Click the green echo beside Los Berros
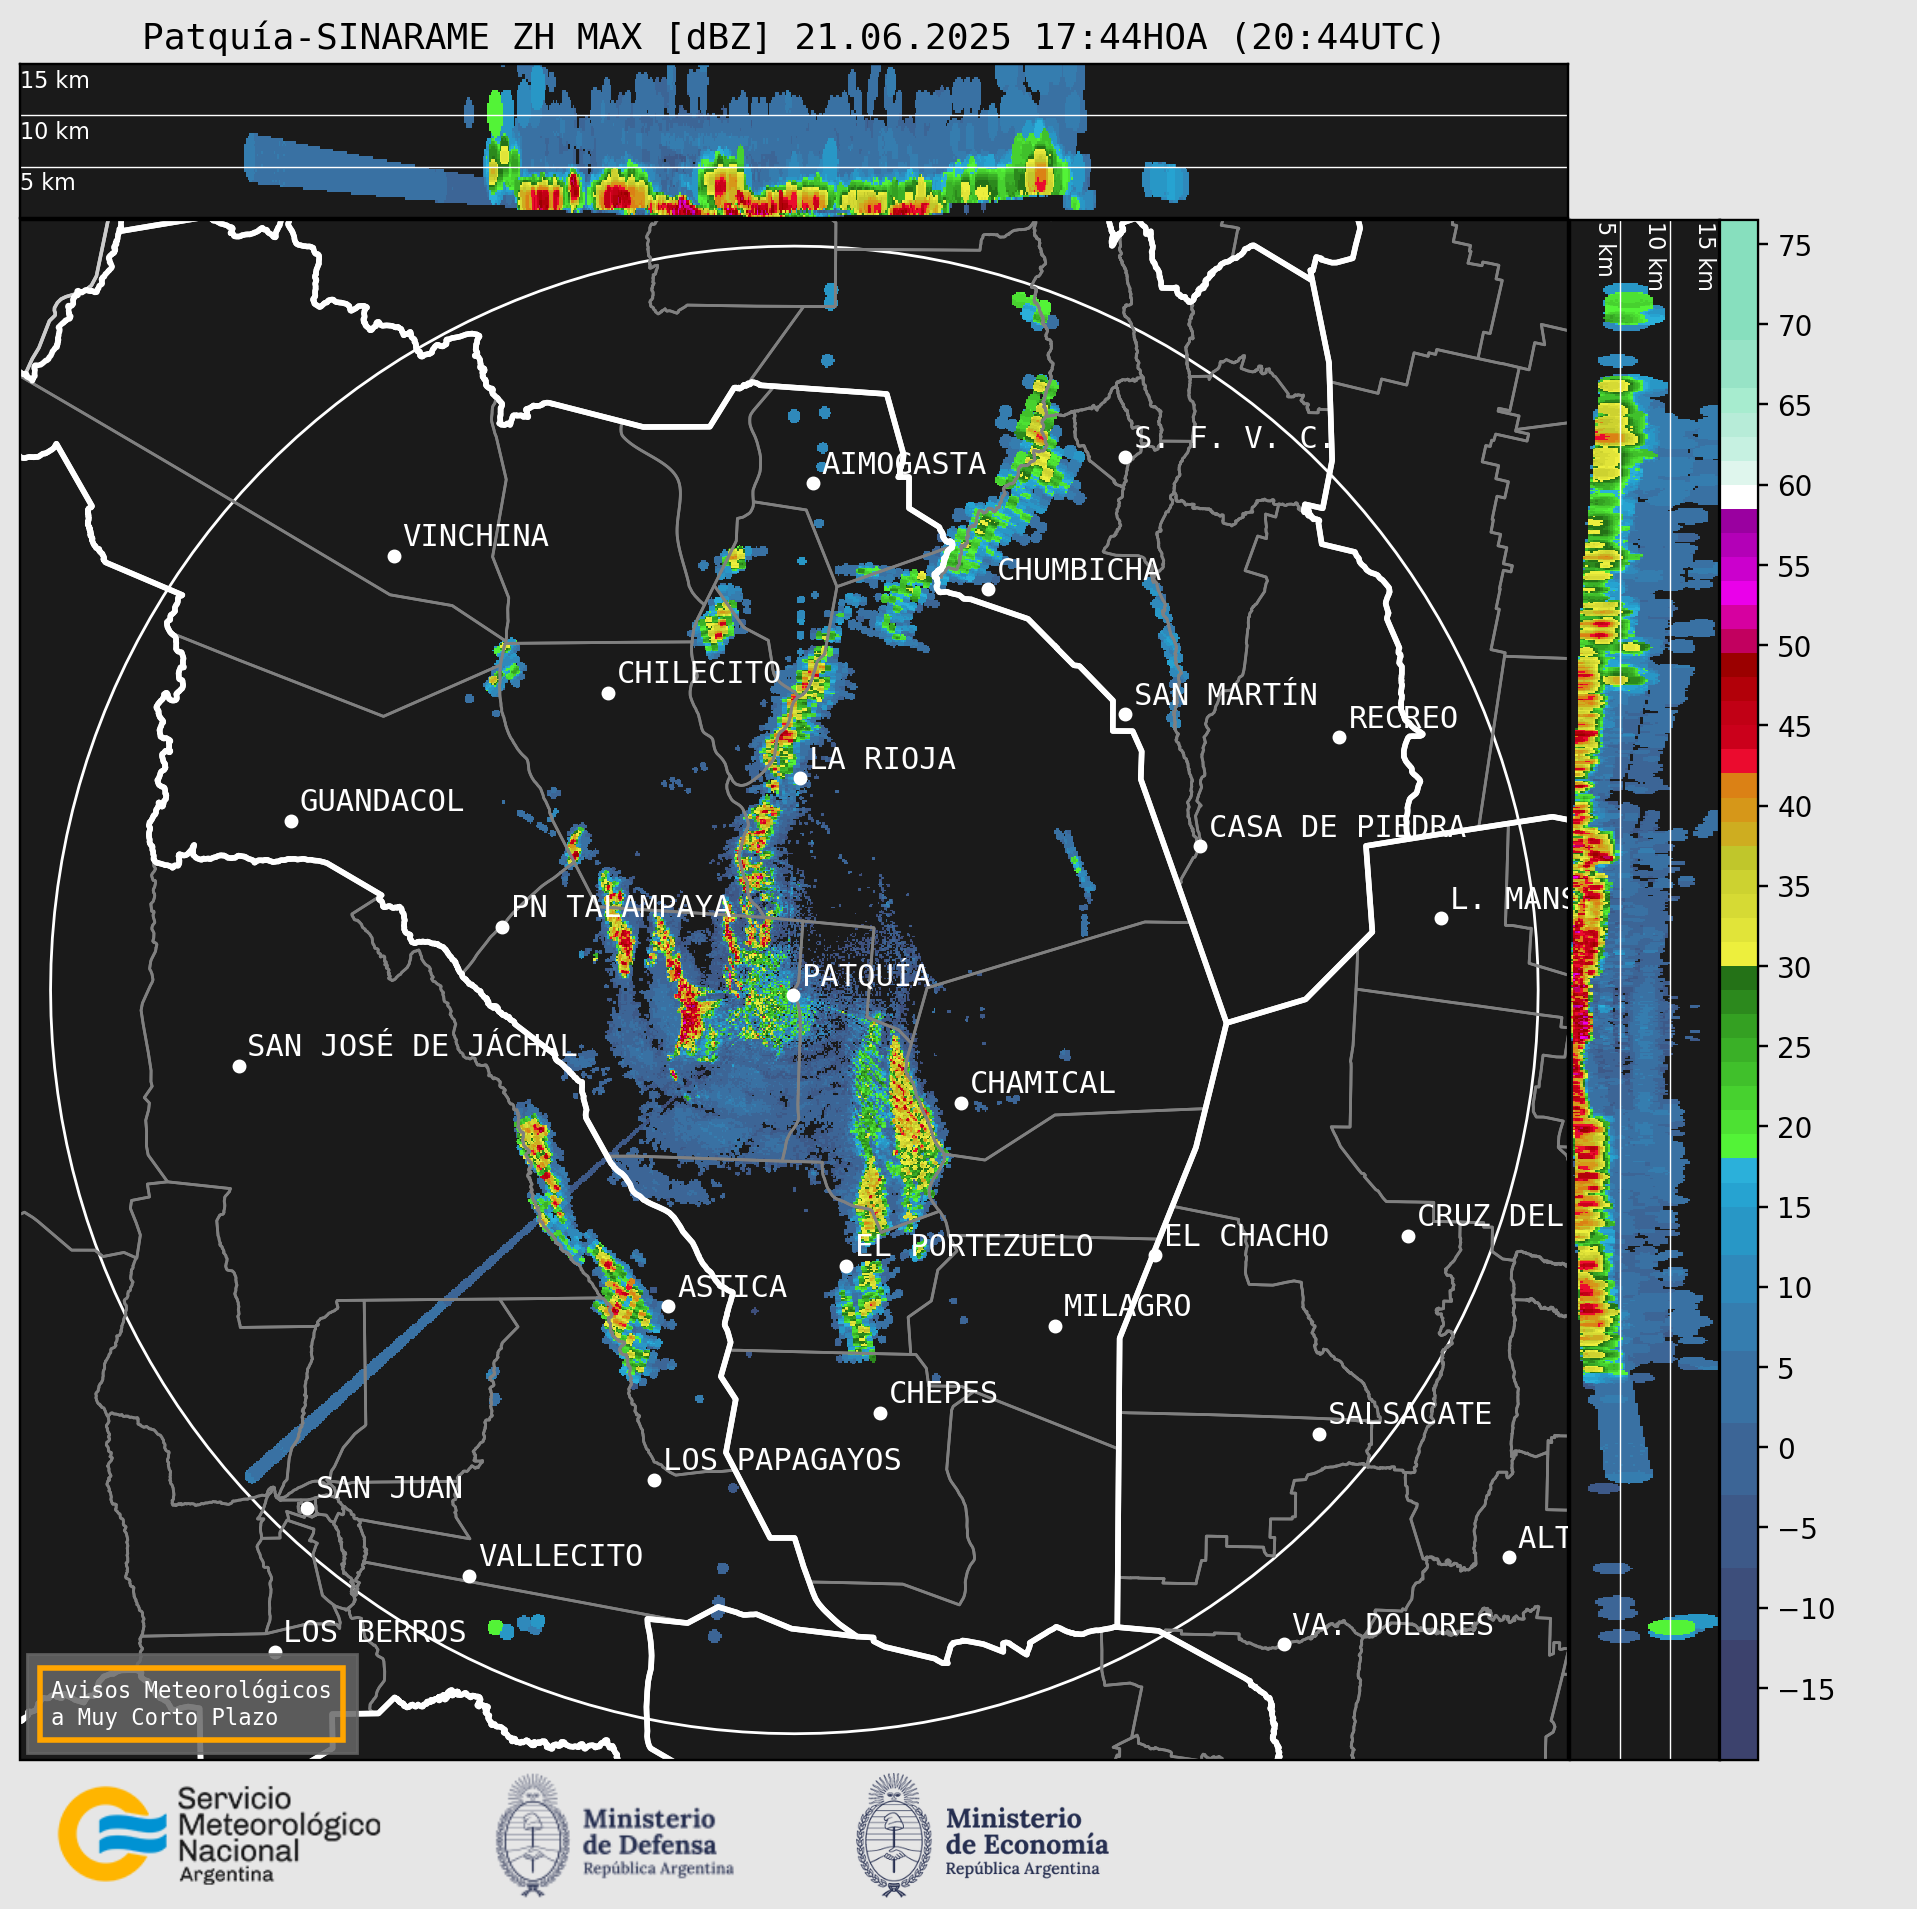This screenshot has height=1909, width=1917. click(x=495, y=1627)
